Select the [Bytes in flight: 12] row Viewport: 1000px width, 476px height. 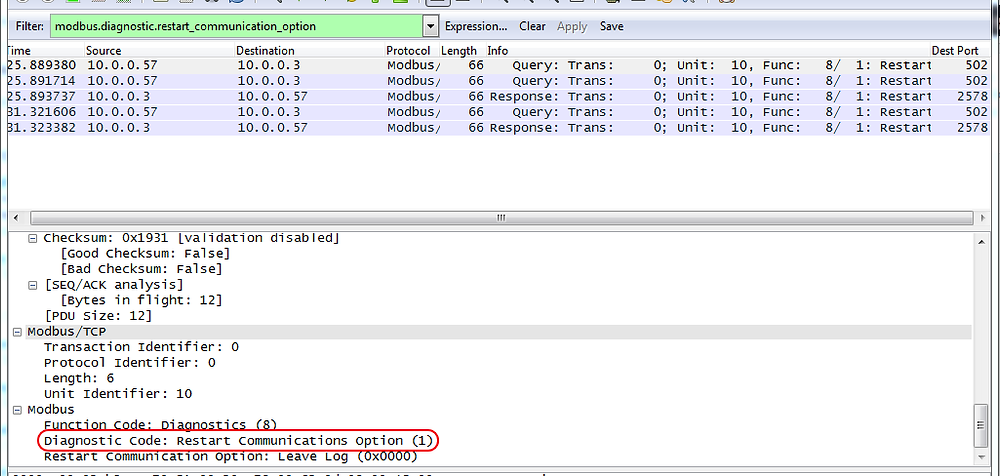(x=141, y=300)
